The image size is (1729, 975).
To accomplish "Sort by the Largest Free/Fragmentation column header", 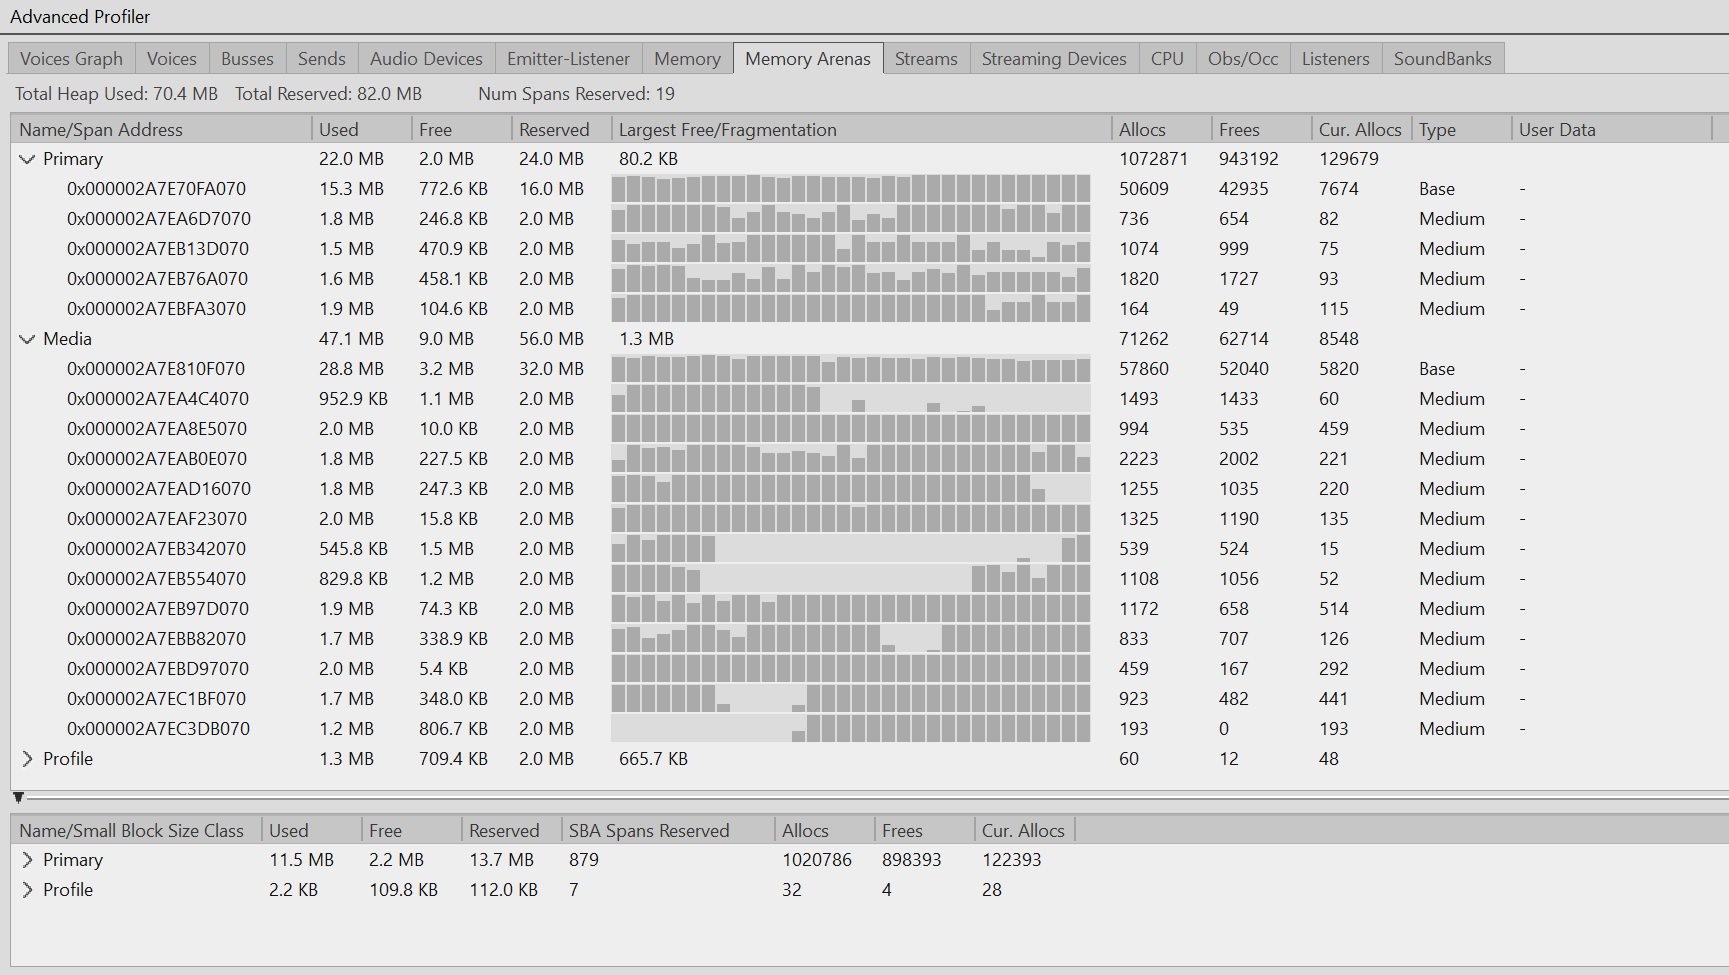I will click(727, 130).
